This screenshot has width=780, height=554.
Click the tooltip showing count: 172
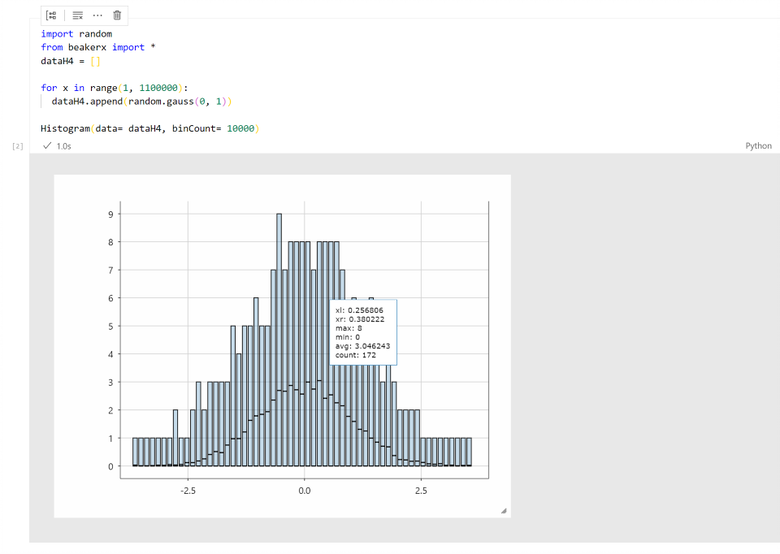click(363, 332)
